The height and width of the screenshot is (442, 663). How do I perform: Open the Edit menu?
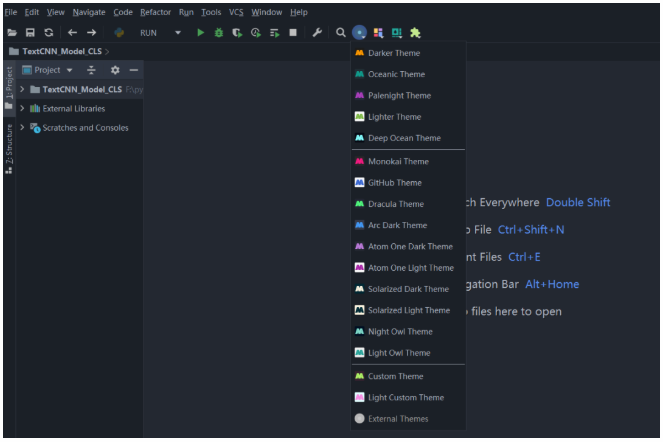(32, 12)
